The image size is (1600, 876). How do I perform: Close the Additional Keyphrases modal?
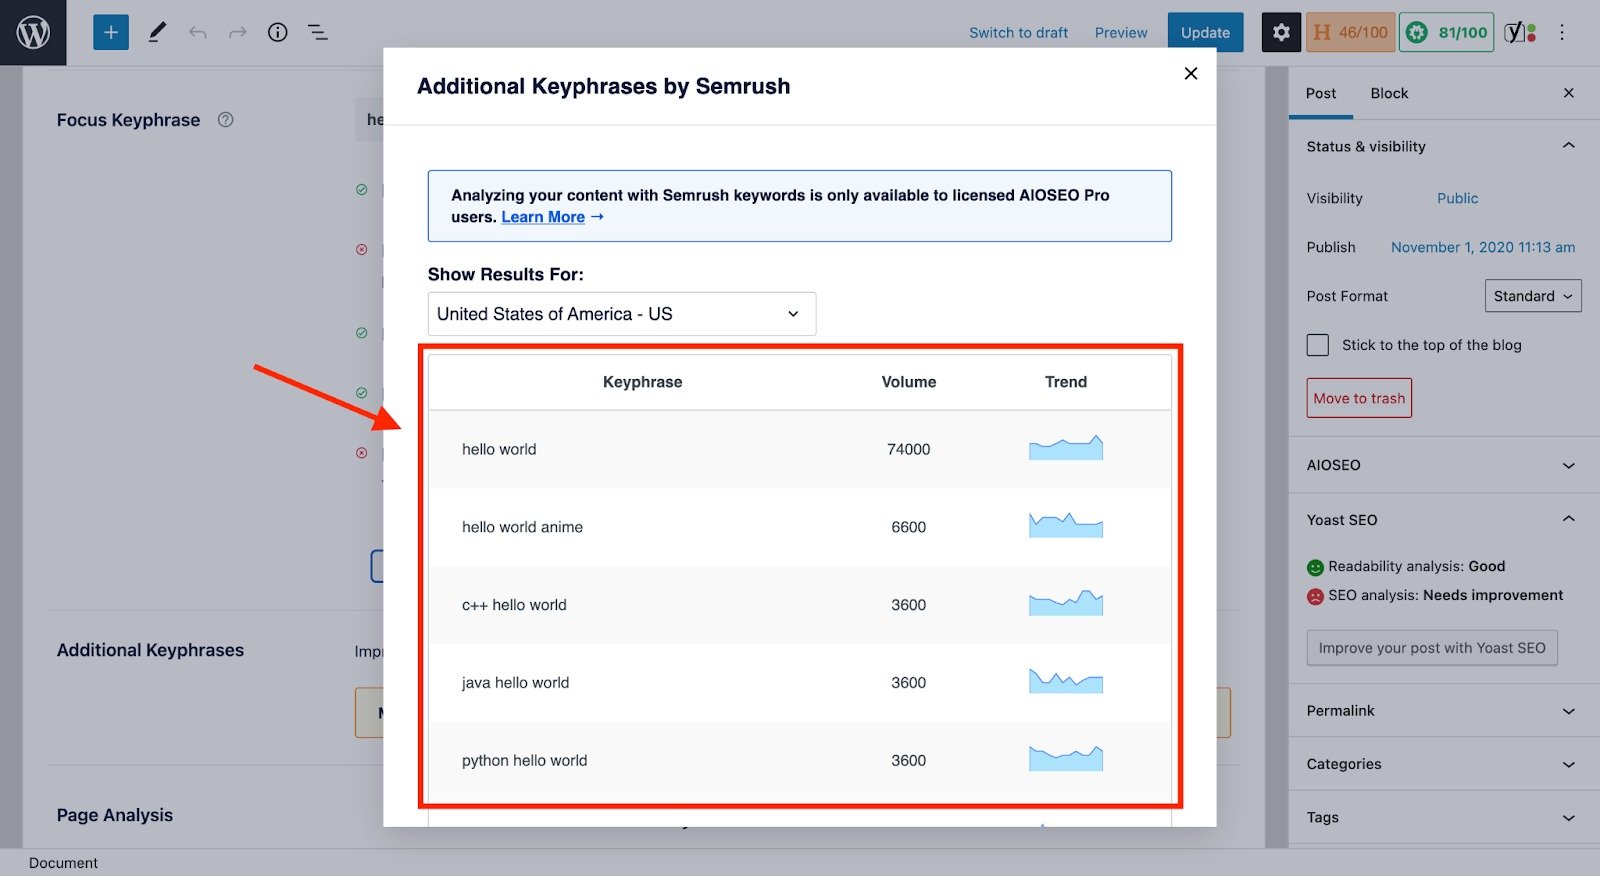click(1190, 73)
